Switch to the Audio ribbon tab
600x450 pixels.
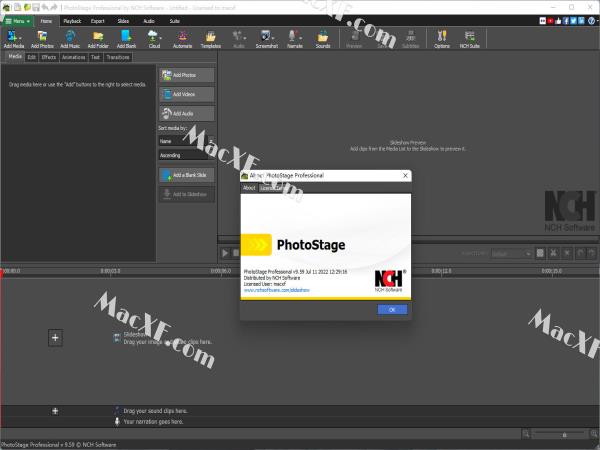(x=149, y=21)
